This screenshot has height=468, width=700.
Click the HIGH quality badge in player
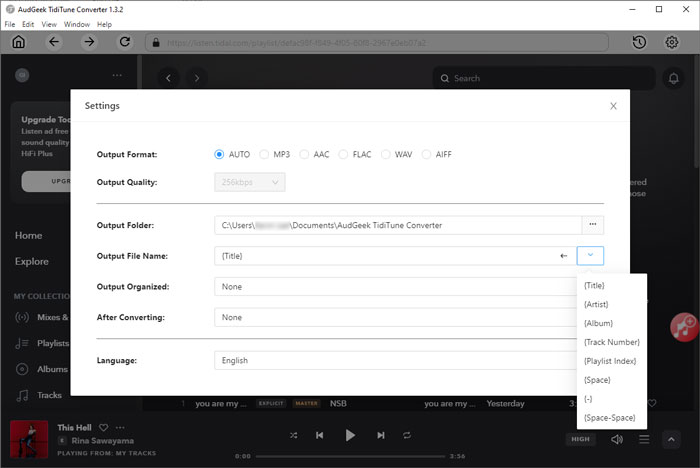coord(580,439)
